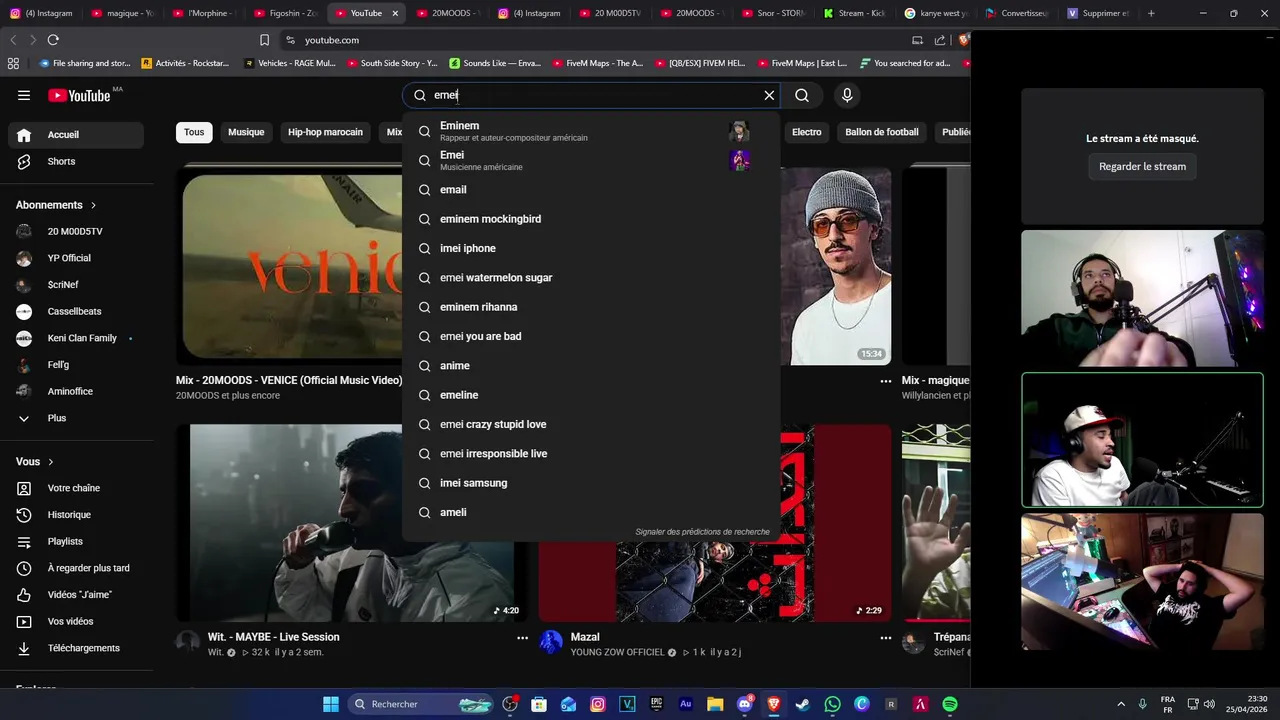Expand the Abonnements section chevron
The image size is (1280, 720).
94,205
